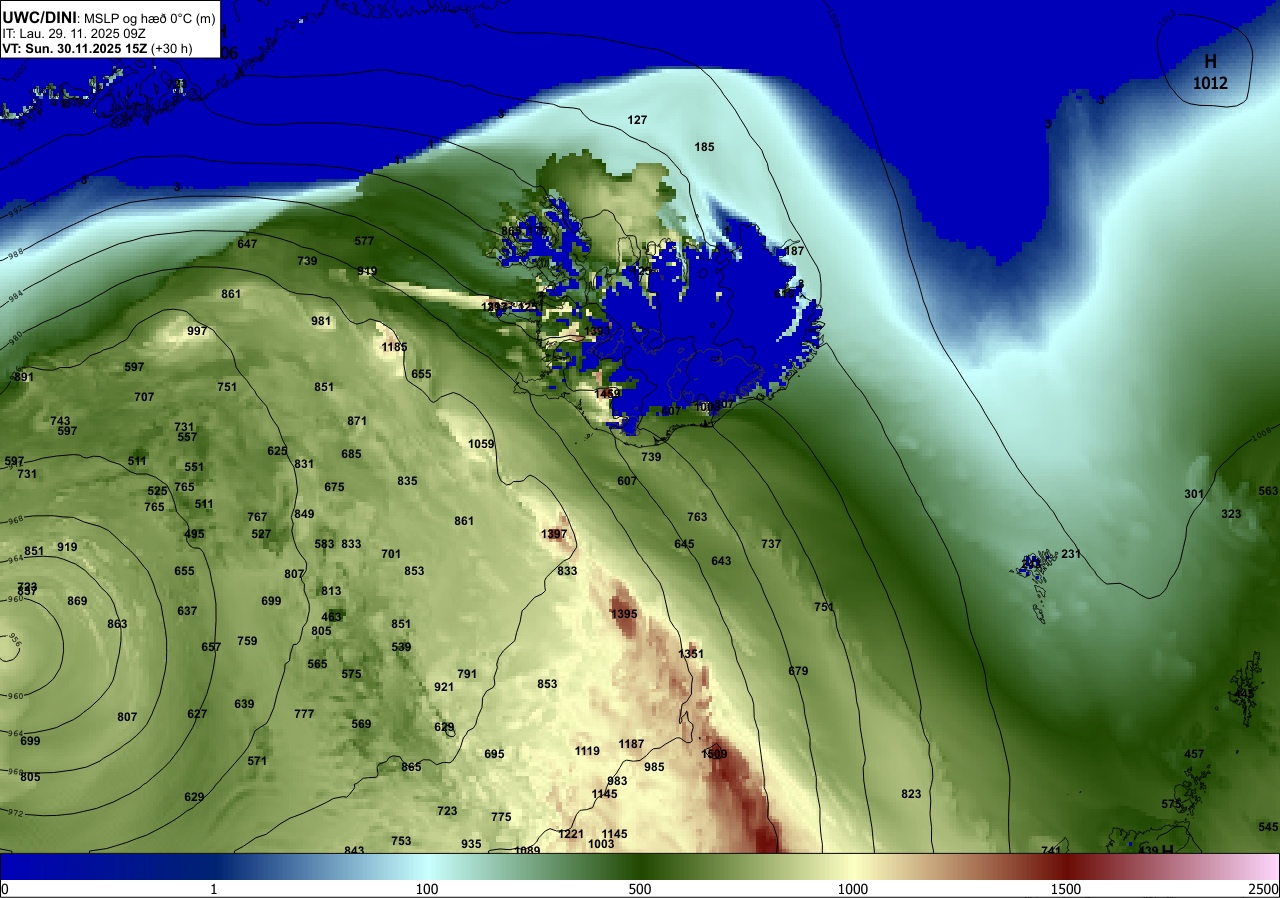Click the 647 height value
This screenshot has width=1280, height=898.
pos(247,244)
